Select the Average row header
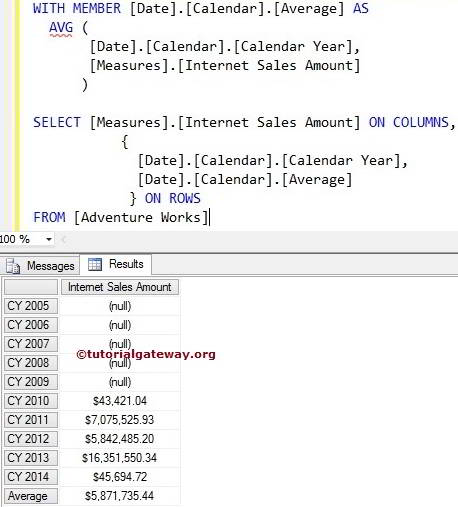This screenshot has height=507, width=458. point(31,496)
